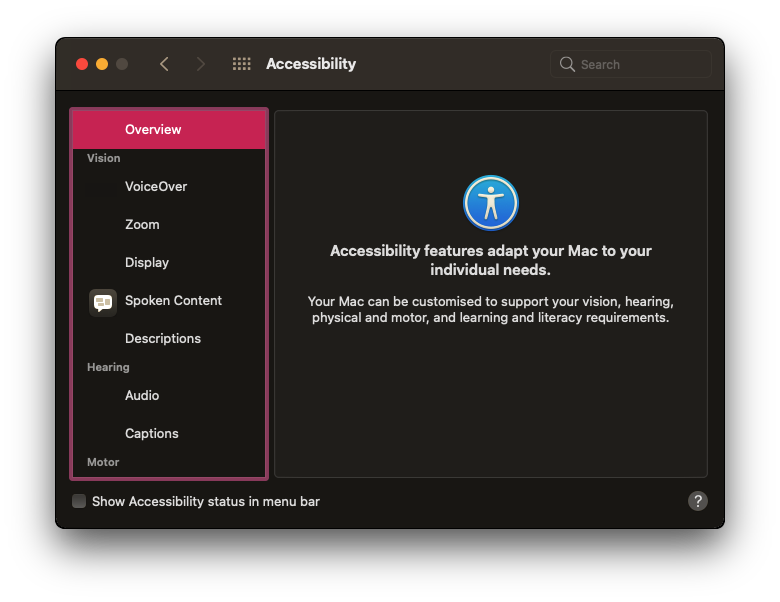Open the show-all preferences grid

[242, 64]
